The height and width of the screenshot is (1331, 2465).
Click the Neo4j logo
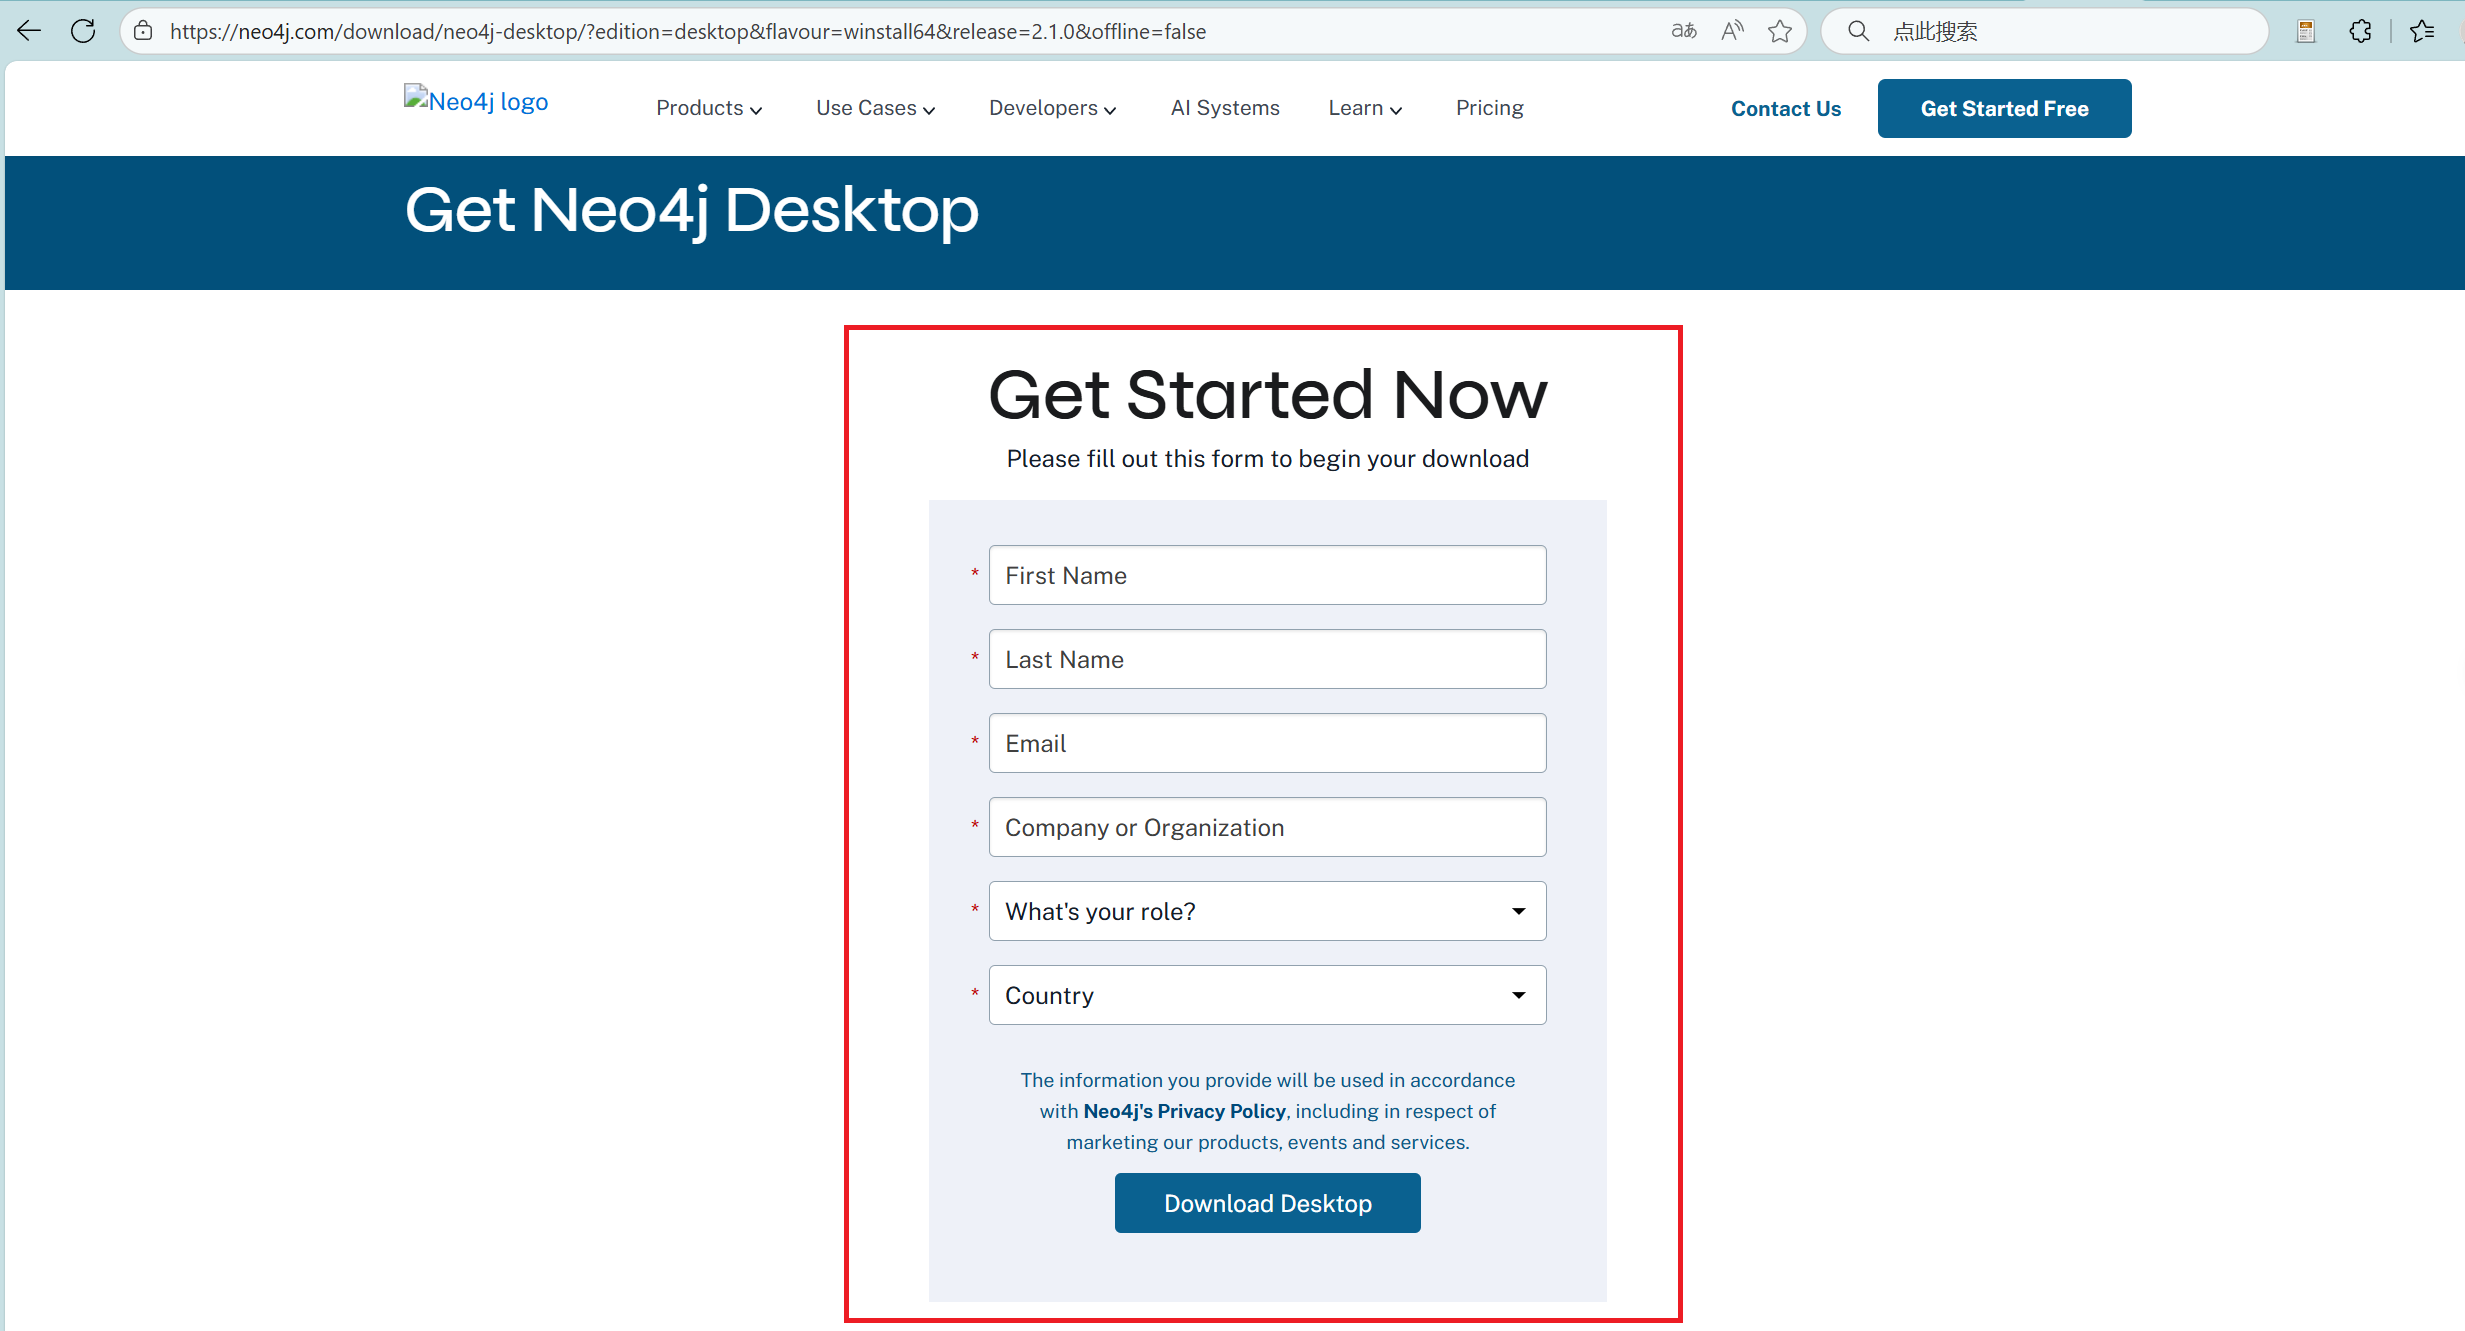tap(476, 101)
